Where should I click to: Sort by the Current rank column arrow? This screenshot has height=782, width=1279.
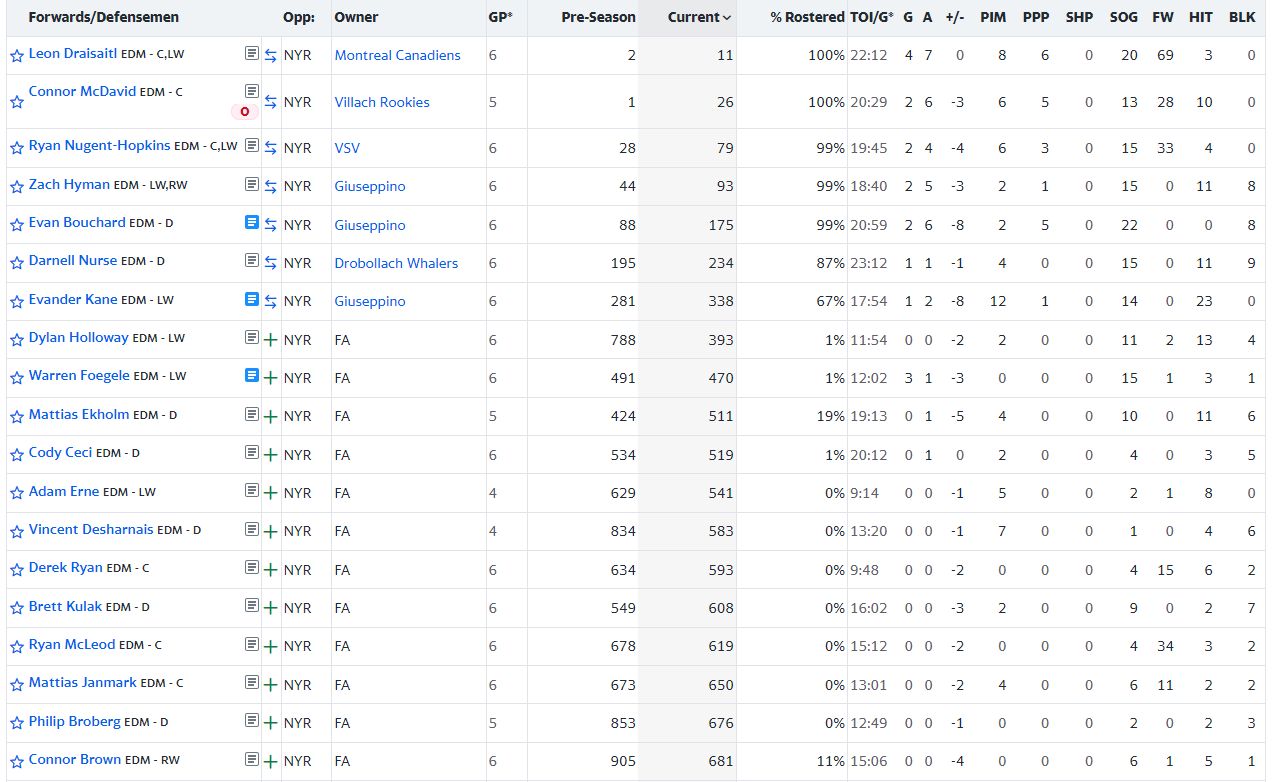[x=727, y=18]
